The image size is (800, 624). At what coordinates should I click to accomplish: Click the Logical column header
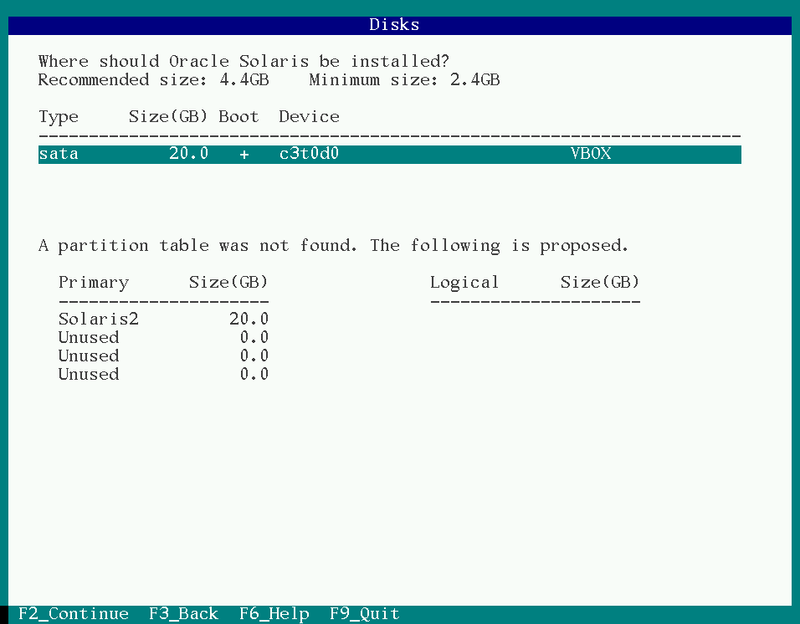click(464, 282)
